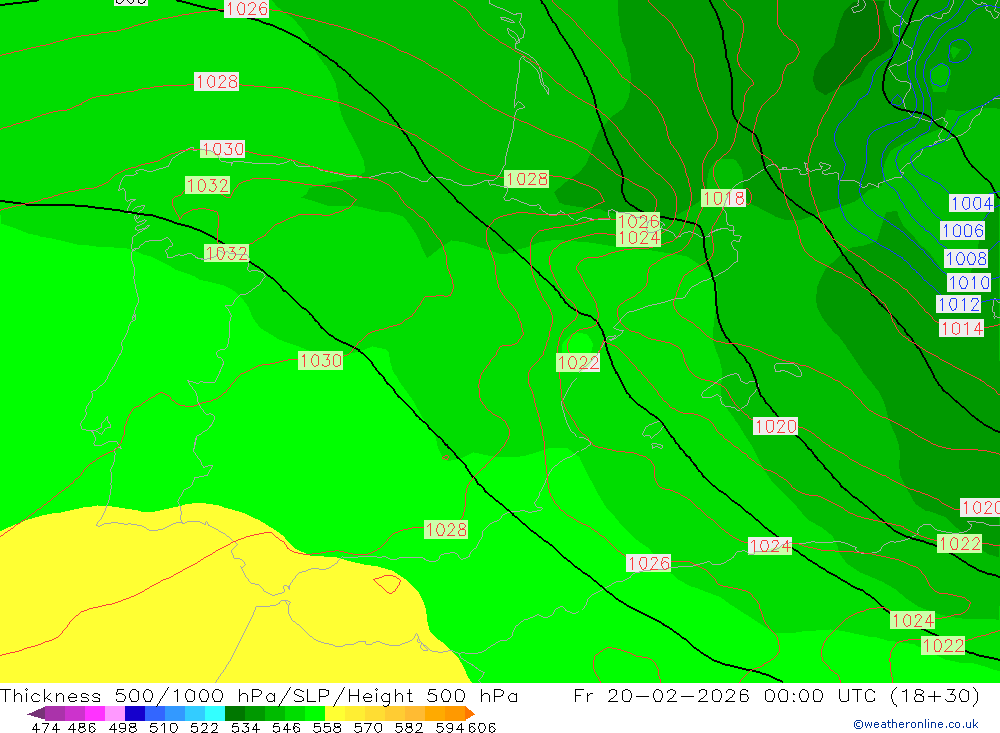Select the red 1014 pressure label
The height and width of the screenshot is (733, 1000).
(x=962, y=329)
